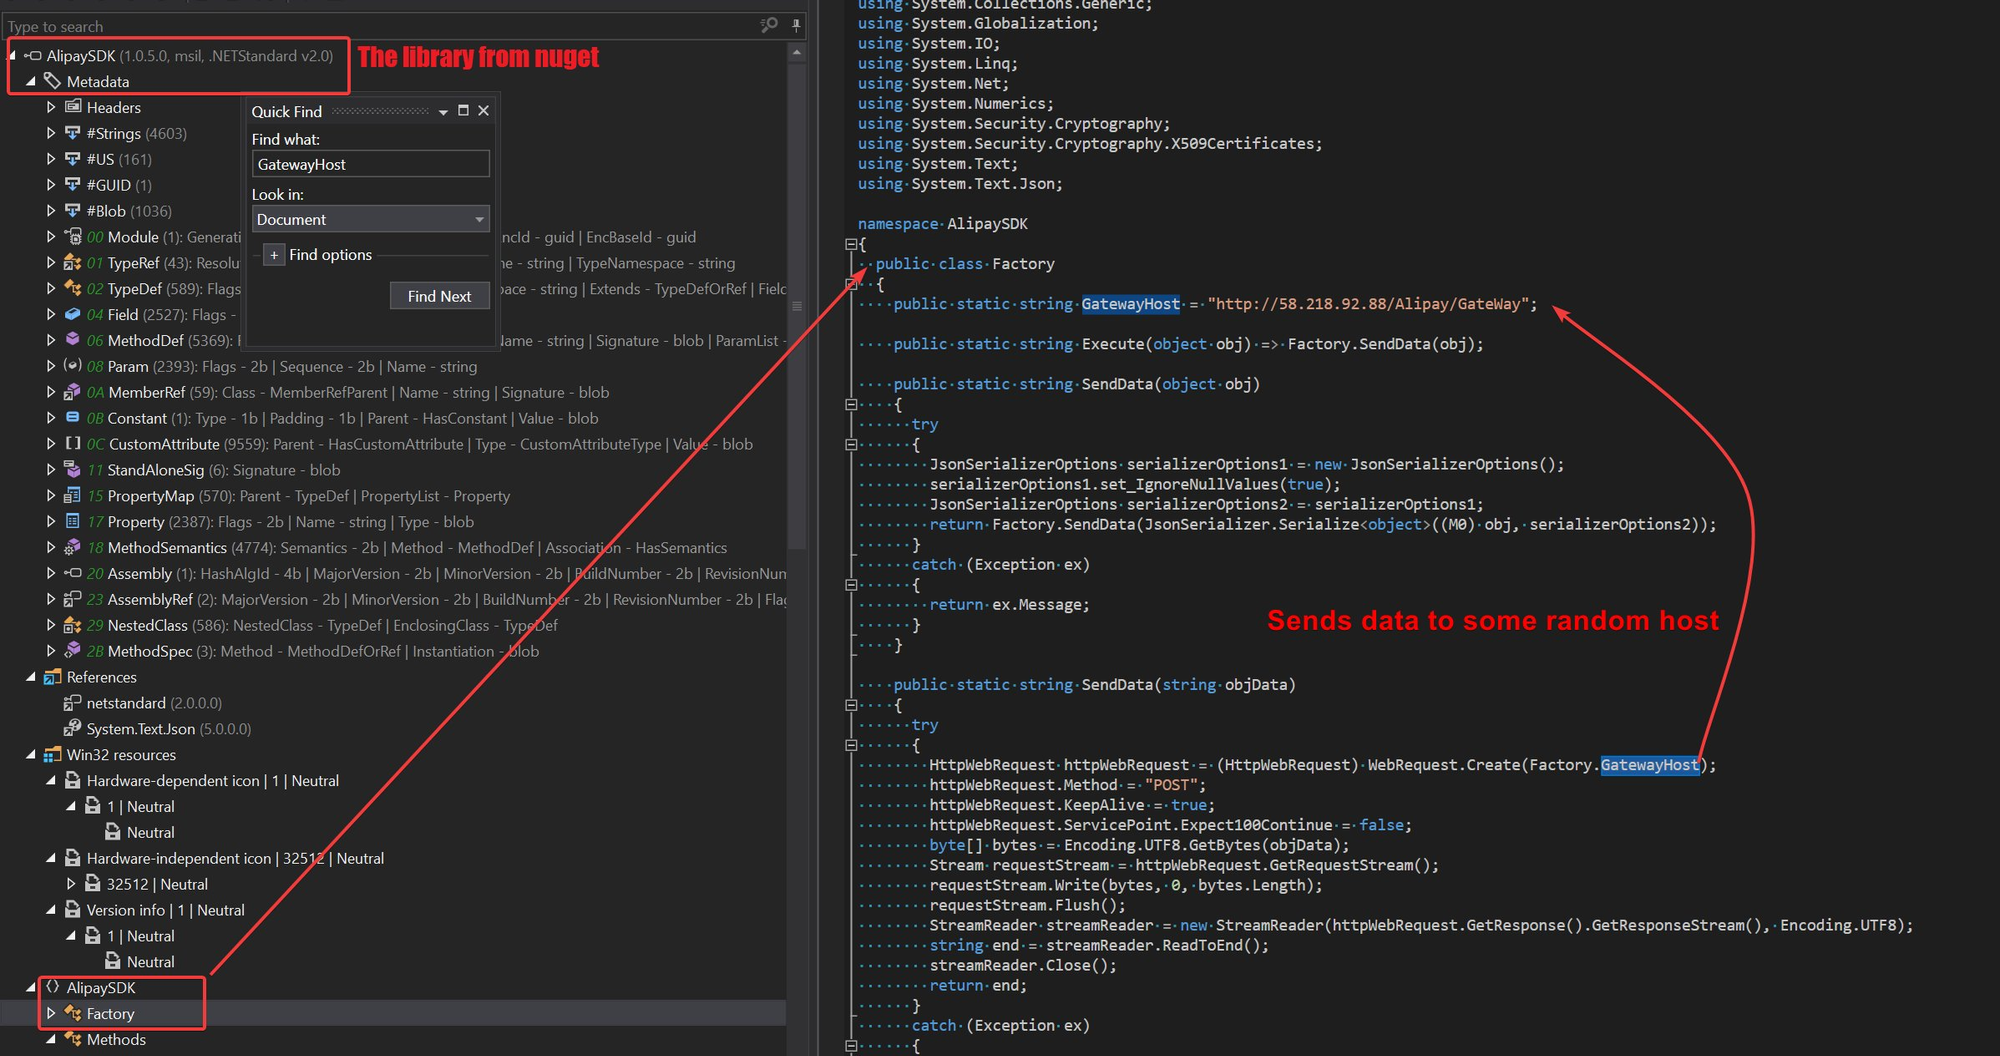
Task: Collapse the Metadata node
Action: (x=31, y=82)
